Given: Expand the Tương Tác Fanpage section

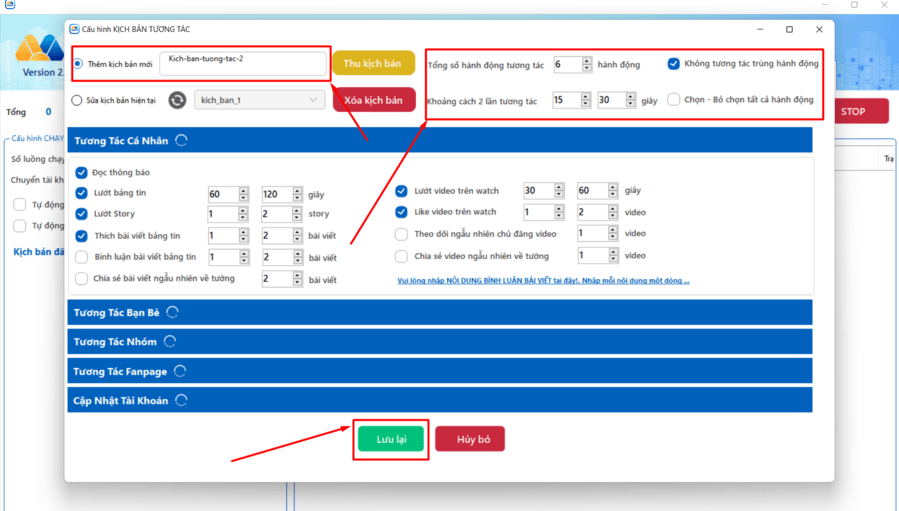Looking at the screenshot, I should coord(440,371).
